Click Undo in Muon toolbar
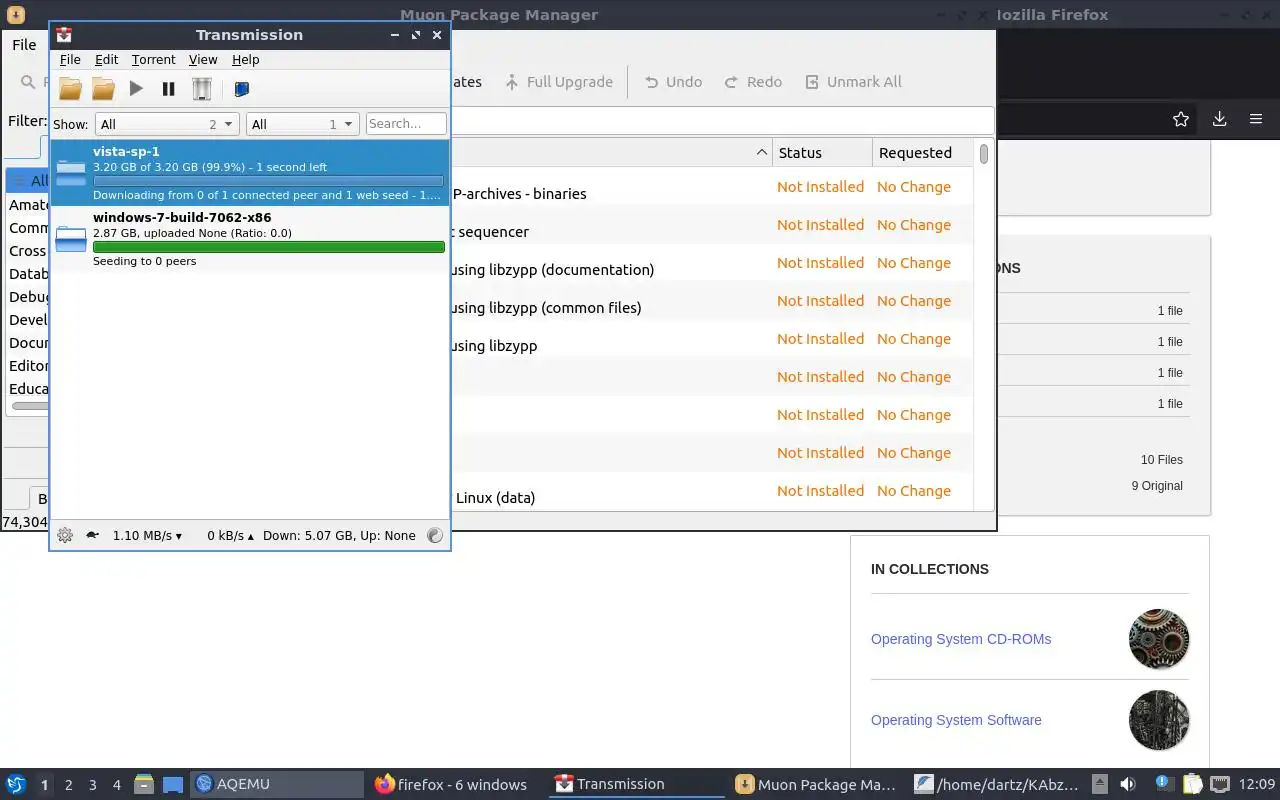This screenshot has width=1280, height=800. [672, 82]
